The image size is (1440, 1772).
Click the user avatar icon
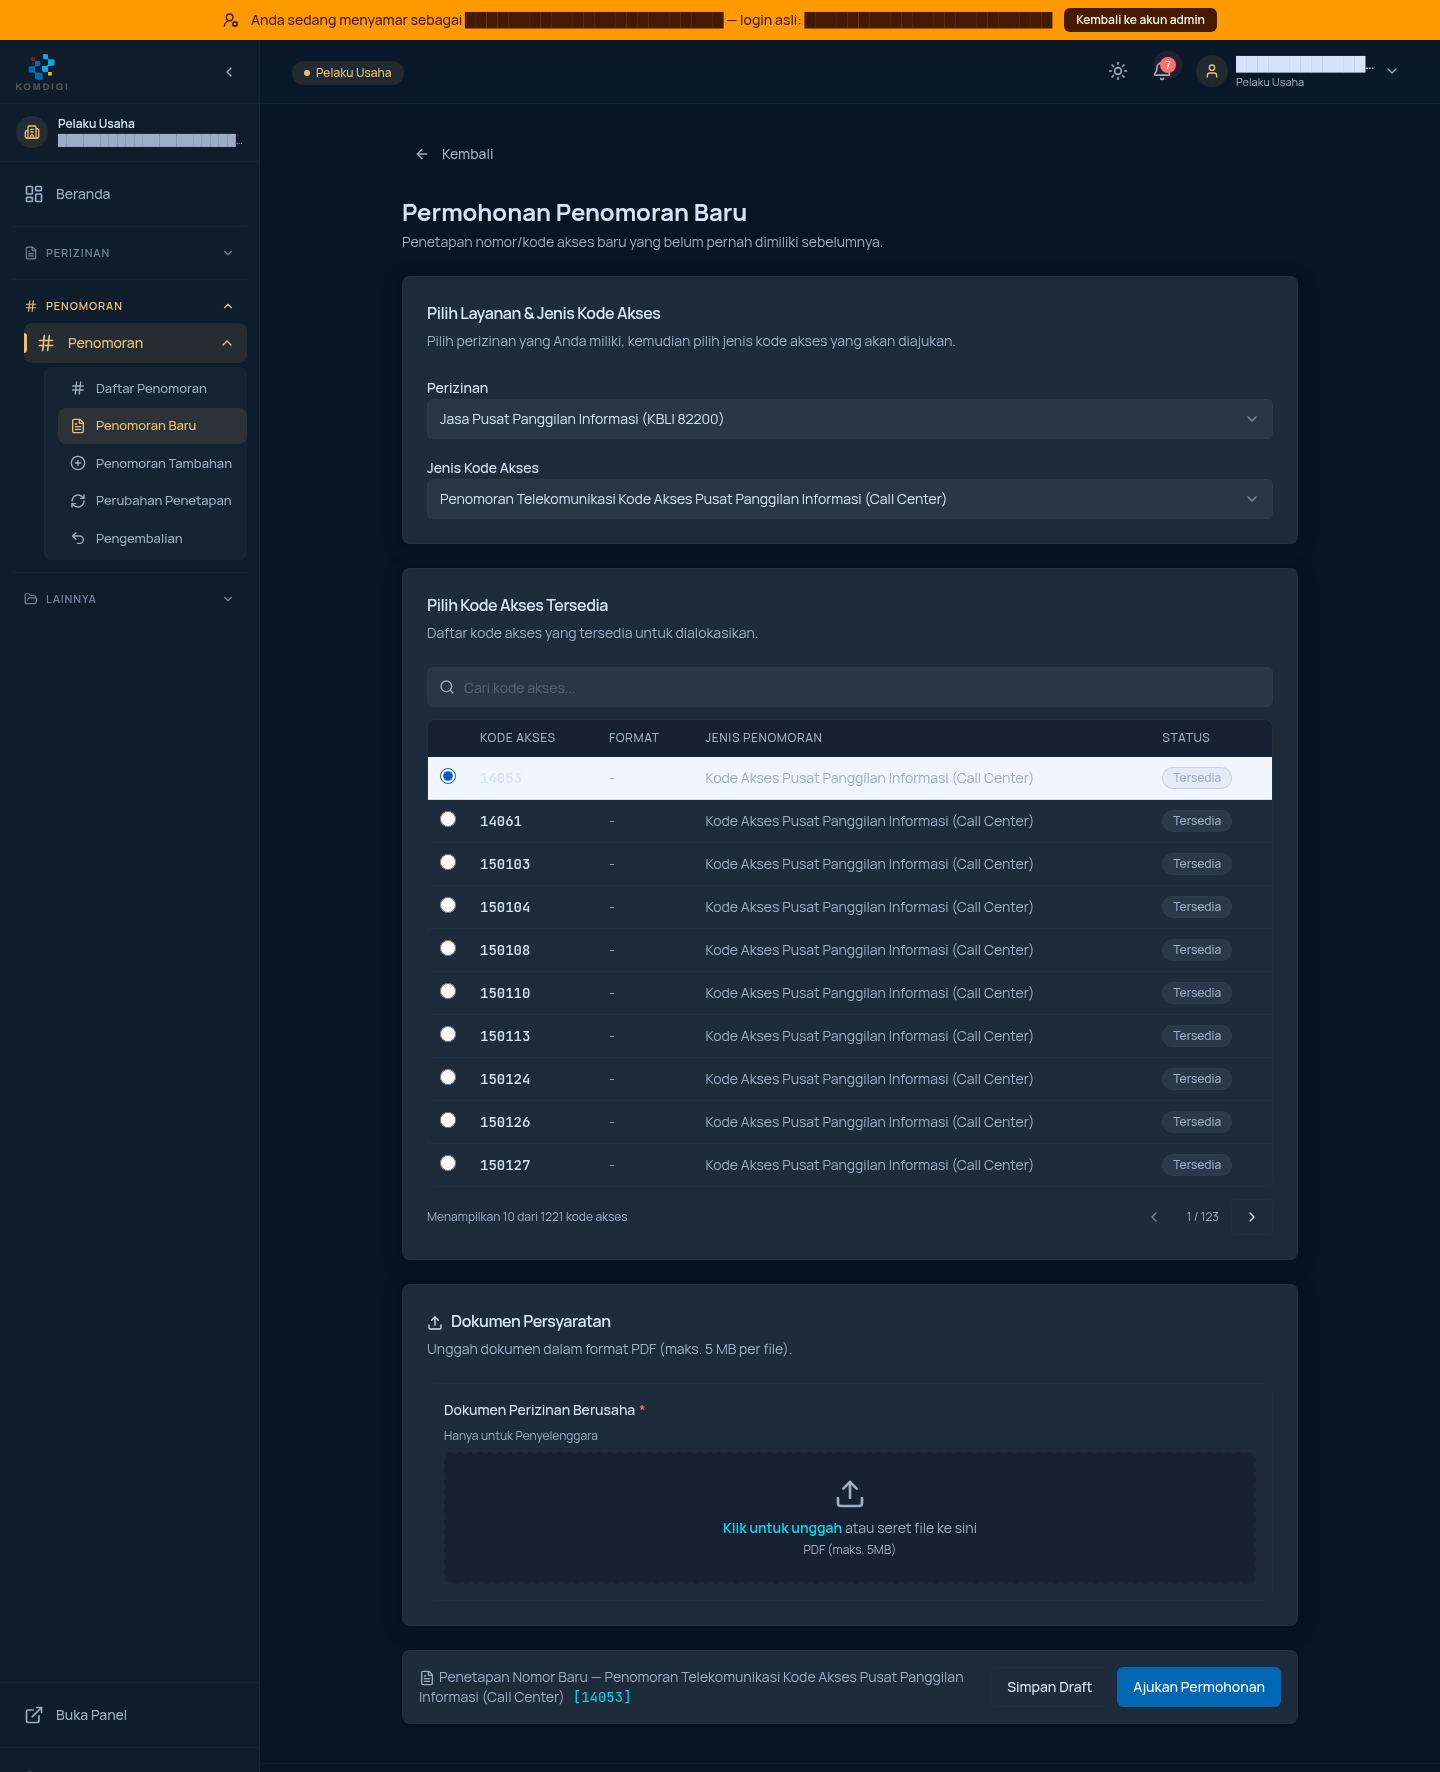1212,71
